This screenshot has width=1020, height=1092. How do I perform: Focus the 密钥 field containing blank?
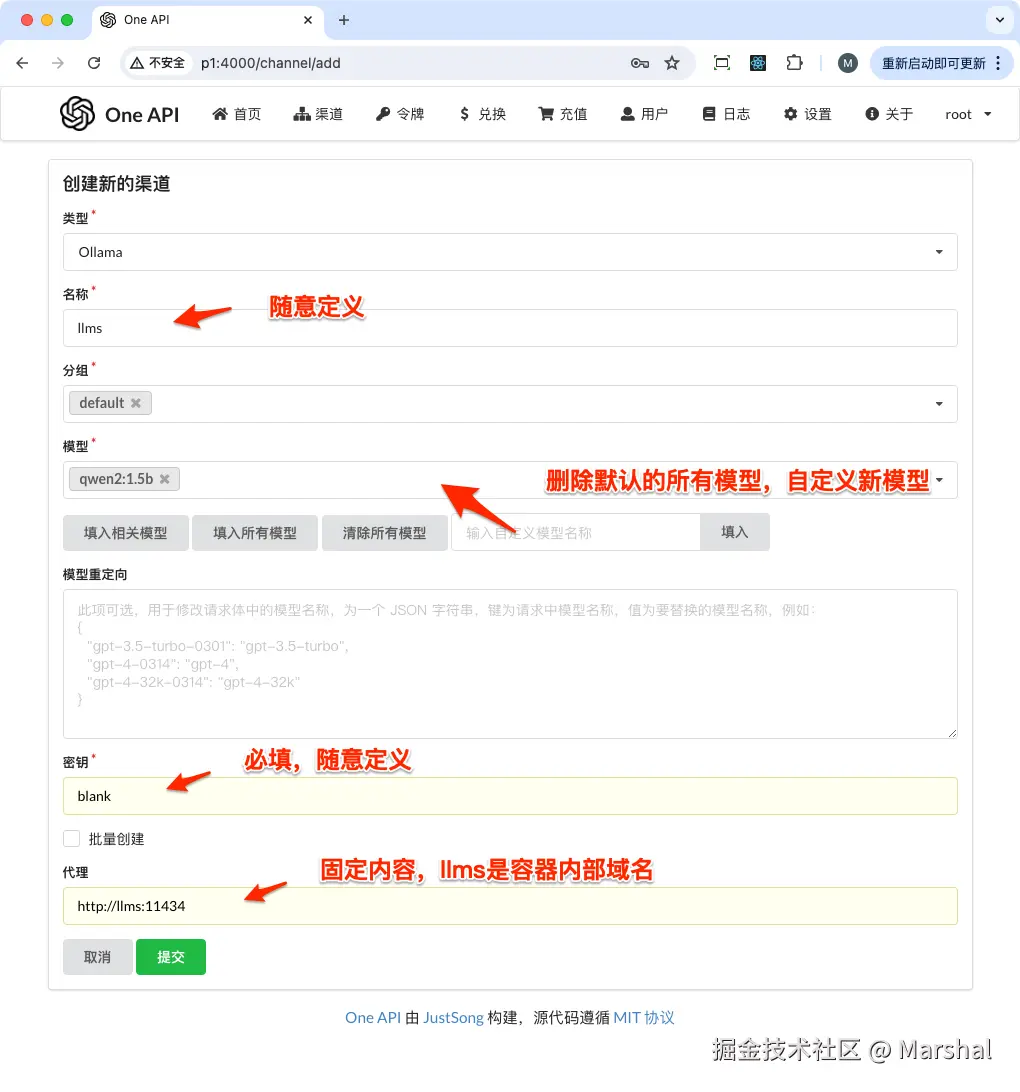(x=510, y=796)
